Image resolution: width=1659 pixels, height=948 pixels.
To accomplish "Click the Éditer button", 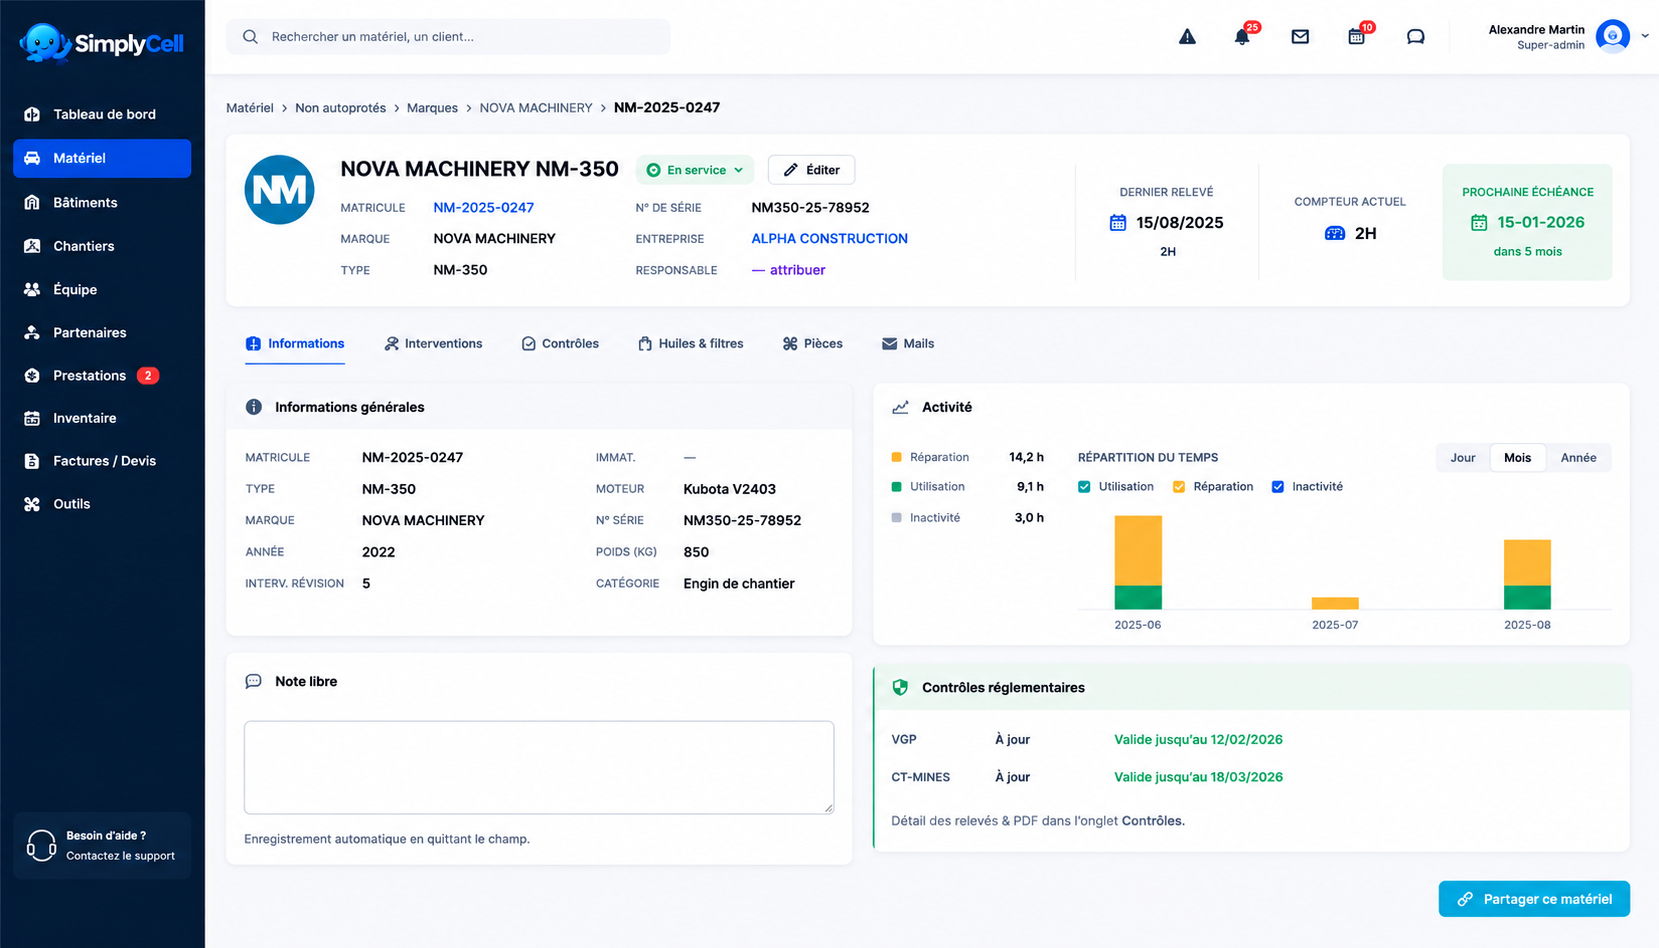I will click(811, 170).
